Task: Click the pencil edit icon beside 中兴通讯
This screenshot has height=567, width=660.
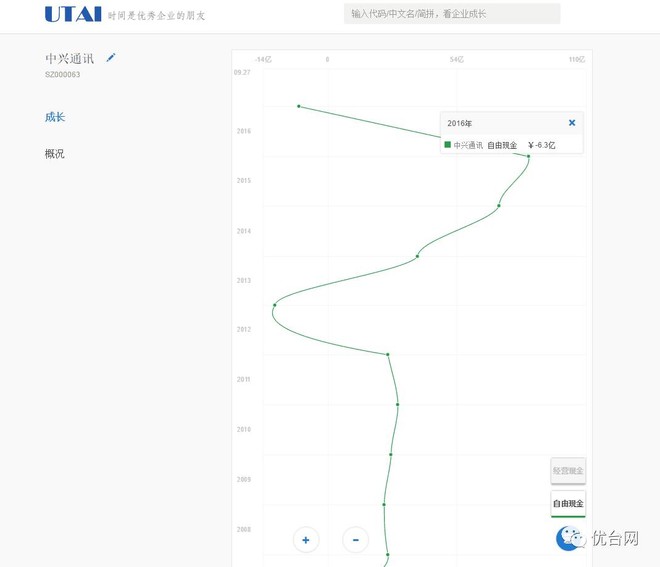Action: (x=111, y=58)
